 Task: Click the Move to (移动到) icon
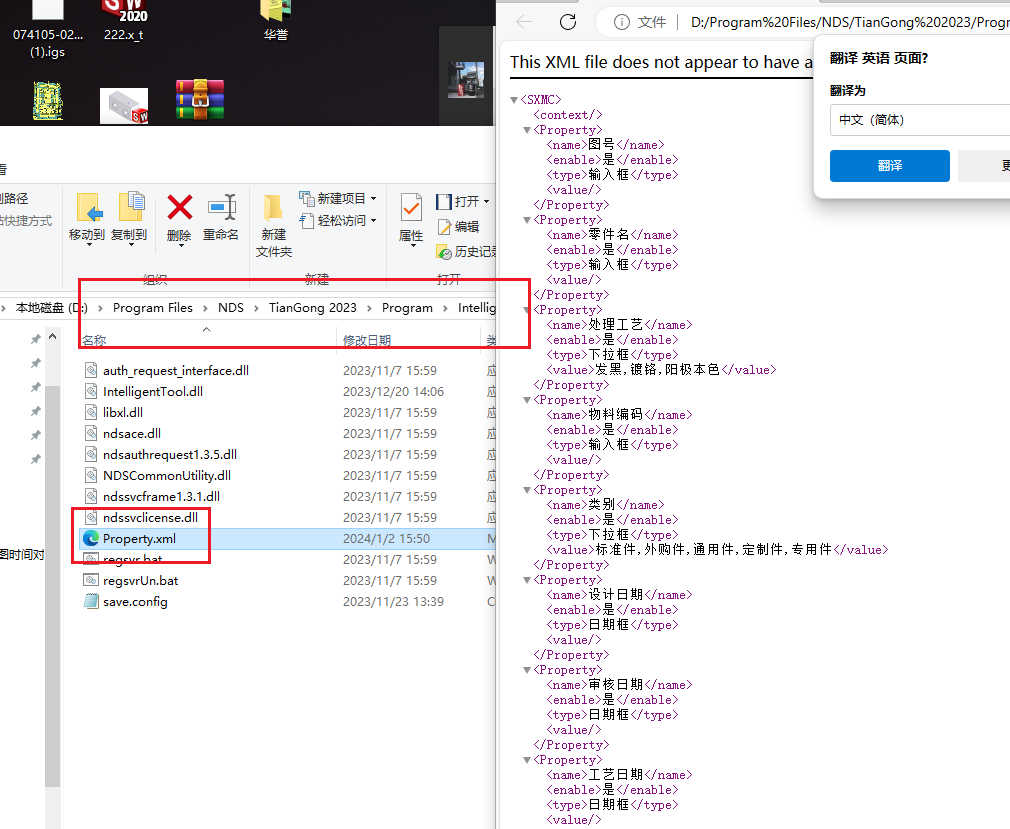[88, 208]
